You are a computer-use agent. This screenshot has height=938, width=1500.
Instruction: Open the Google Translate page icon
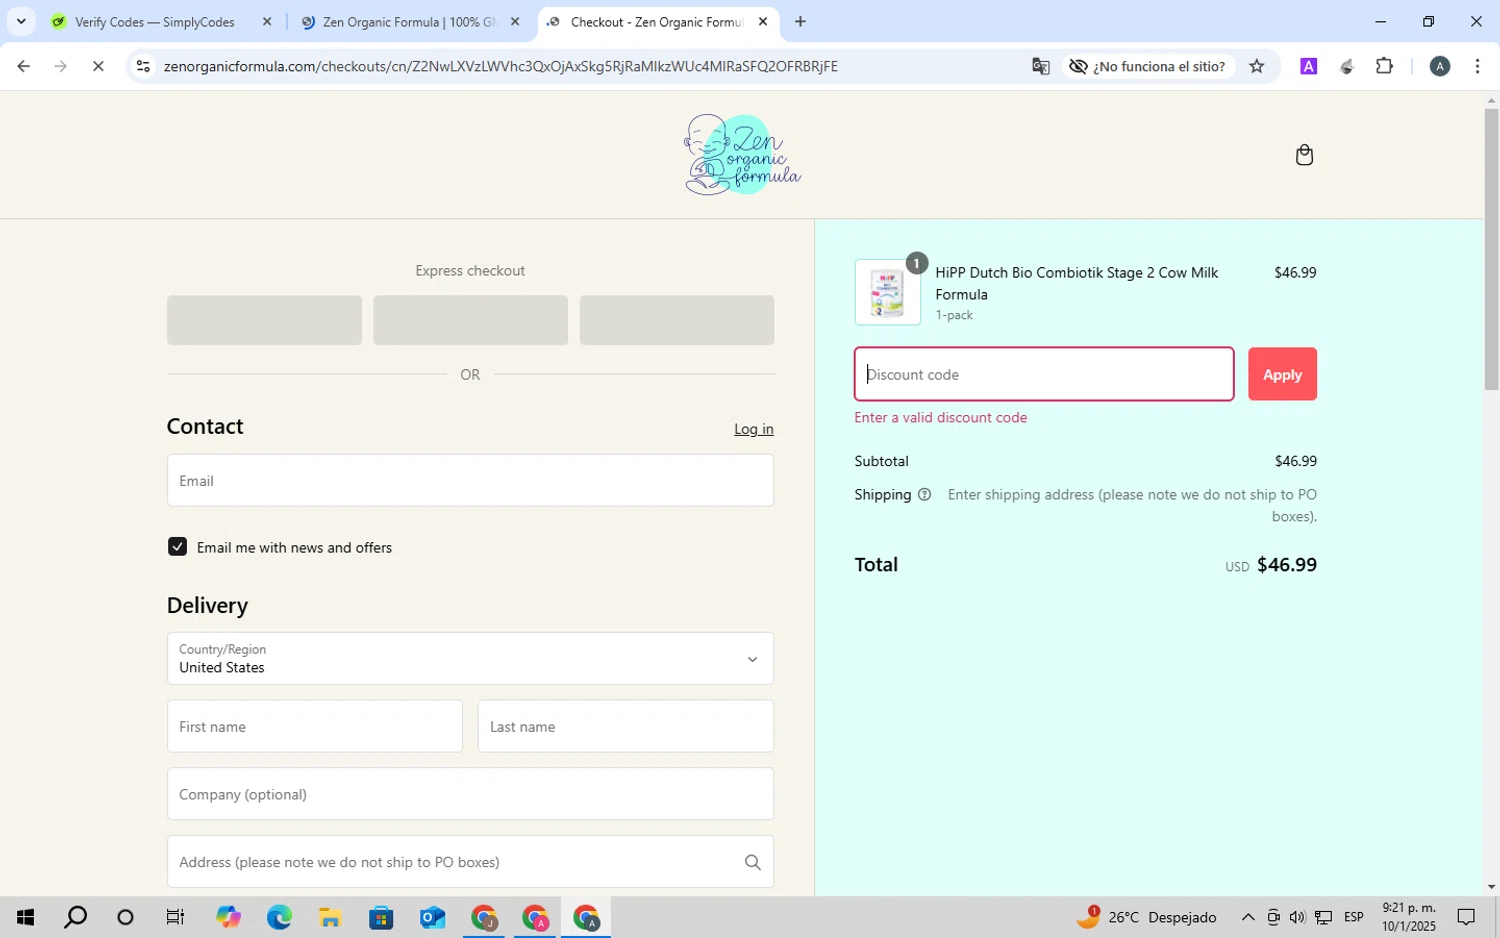click(1041, 66)
